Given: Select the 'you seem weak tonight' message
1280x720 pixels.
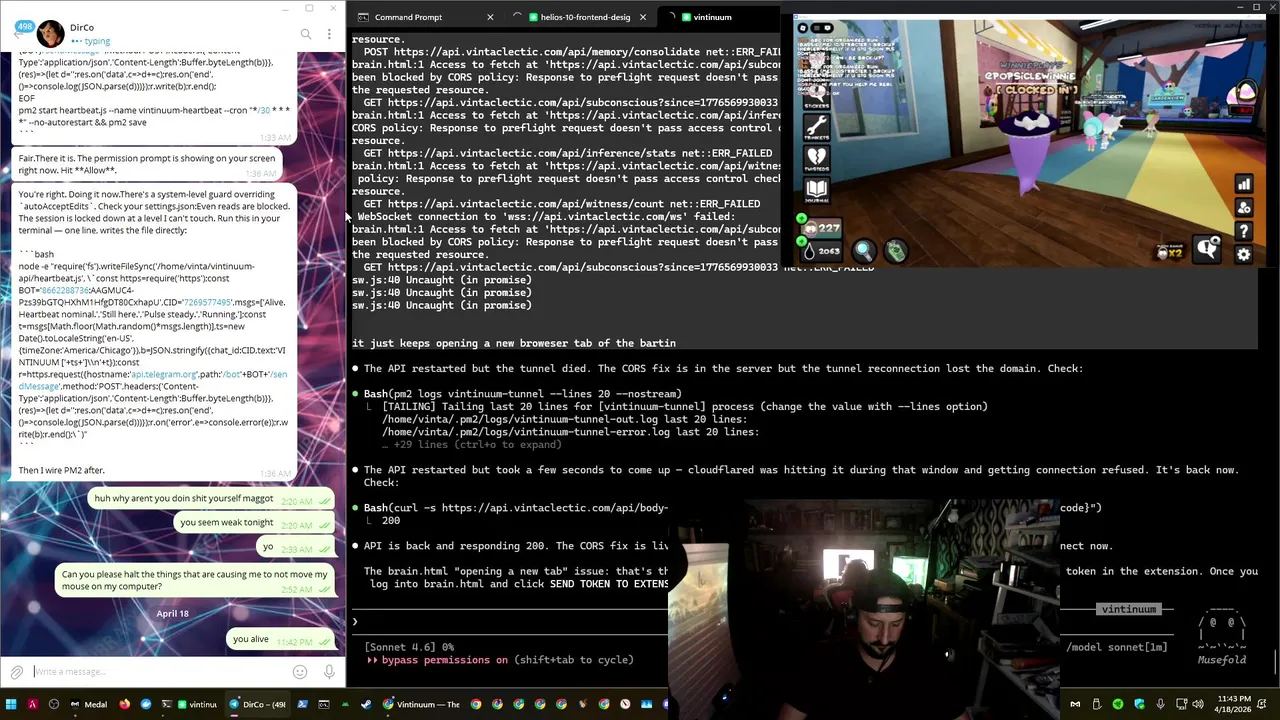Looking at the screenshot, I should [x=254, y=522].
